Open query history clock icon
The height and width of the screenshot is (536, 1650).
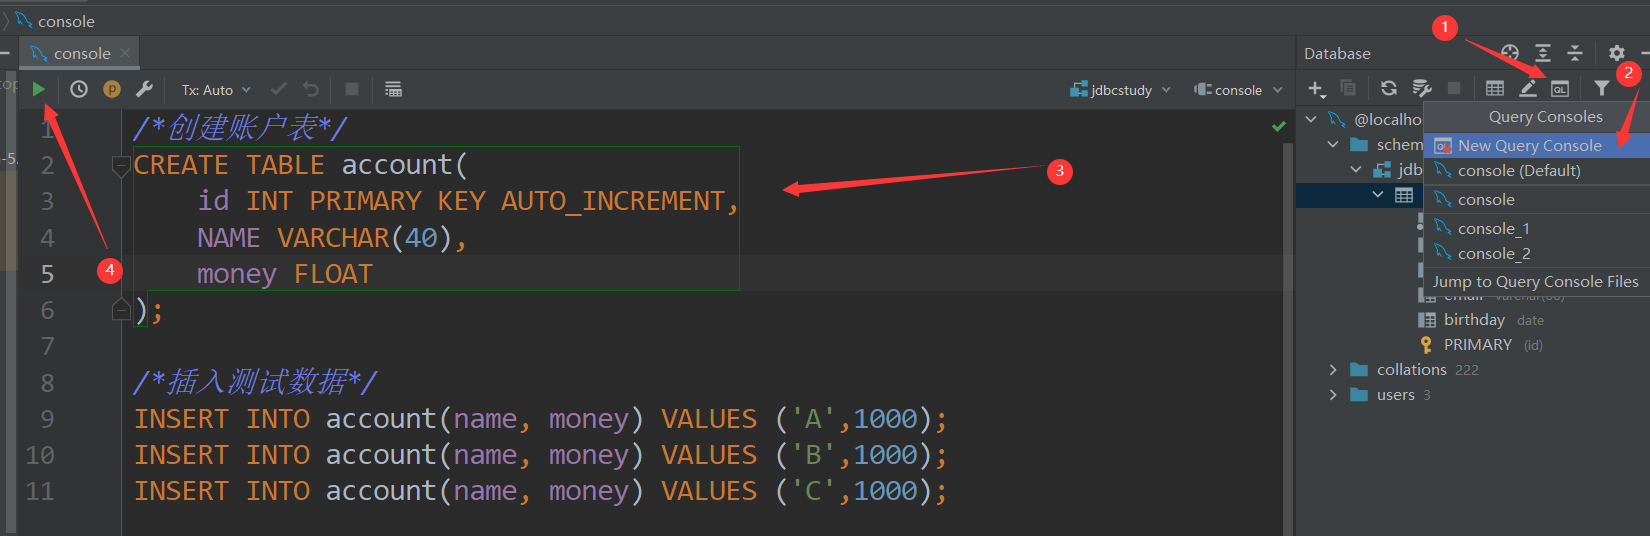coord(79,89)
